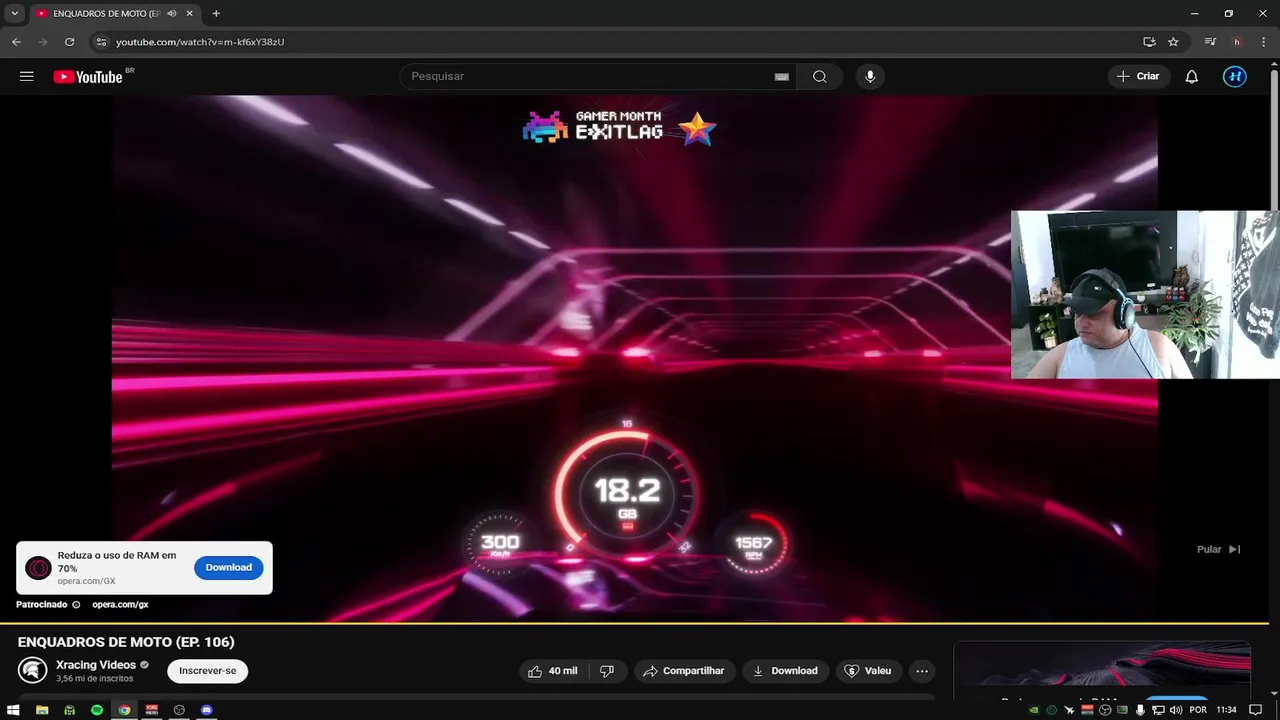Open the Xracing Videos channel name
The image size is (1280, 720).
[96, 665]
